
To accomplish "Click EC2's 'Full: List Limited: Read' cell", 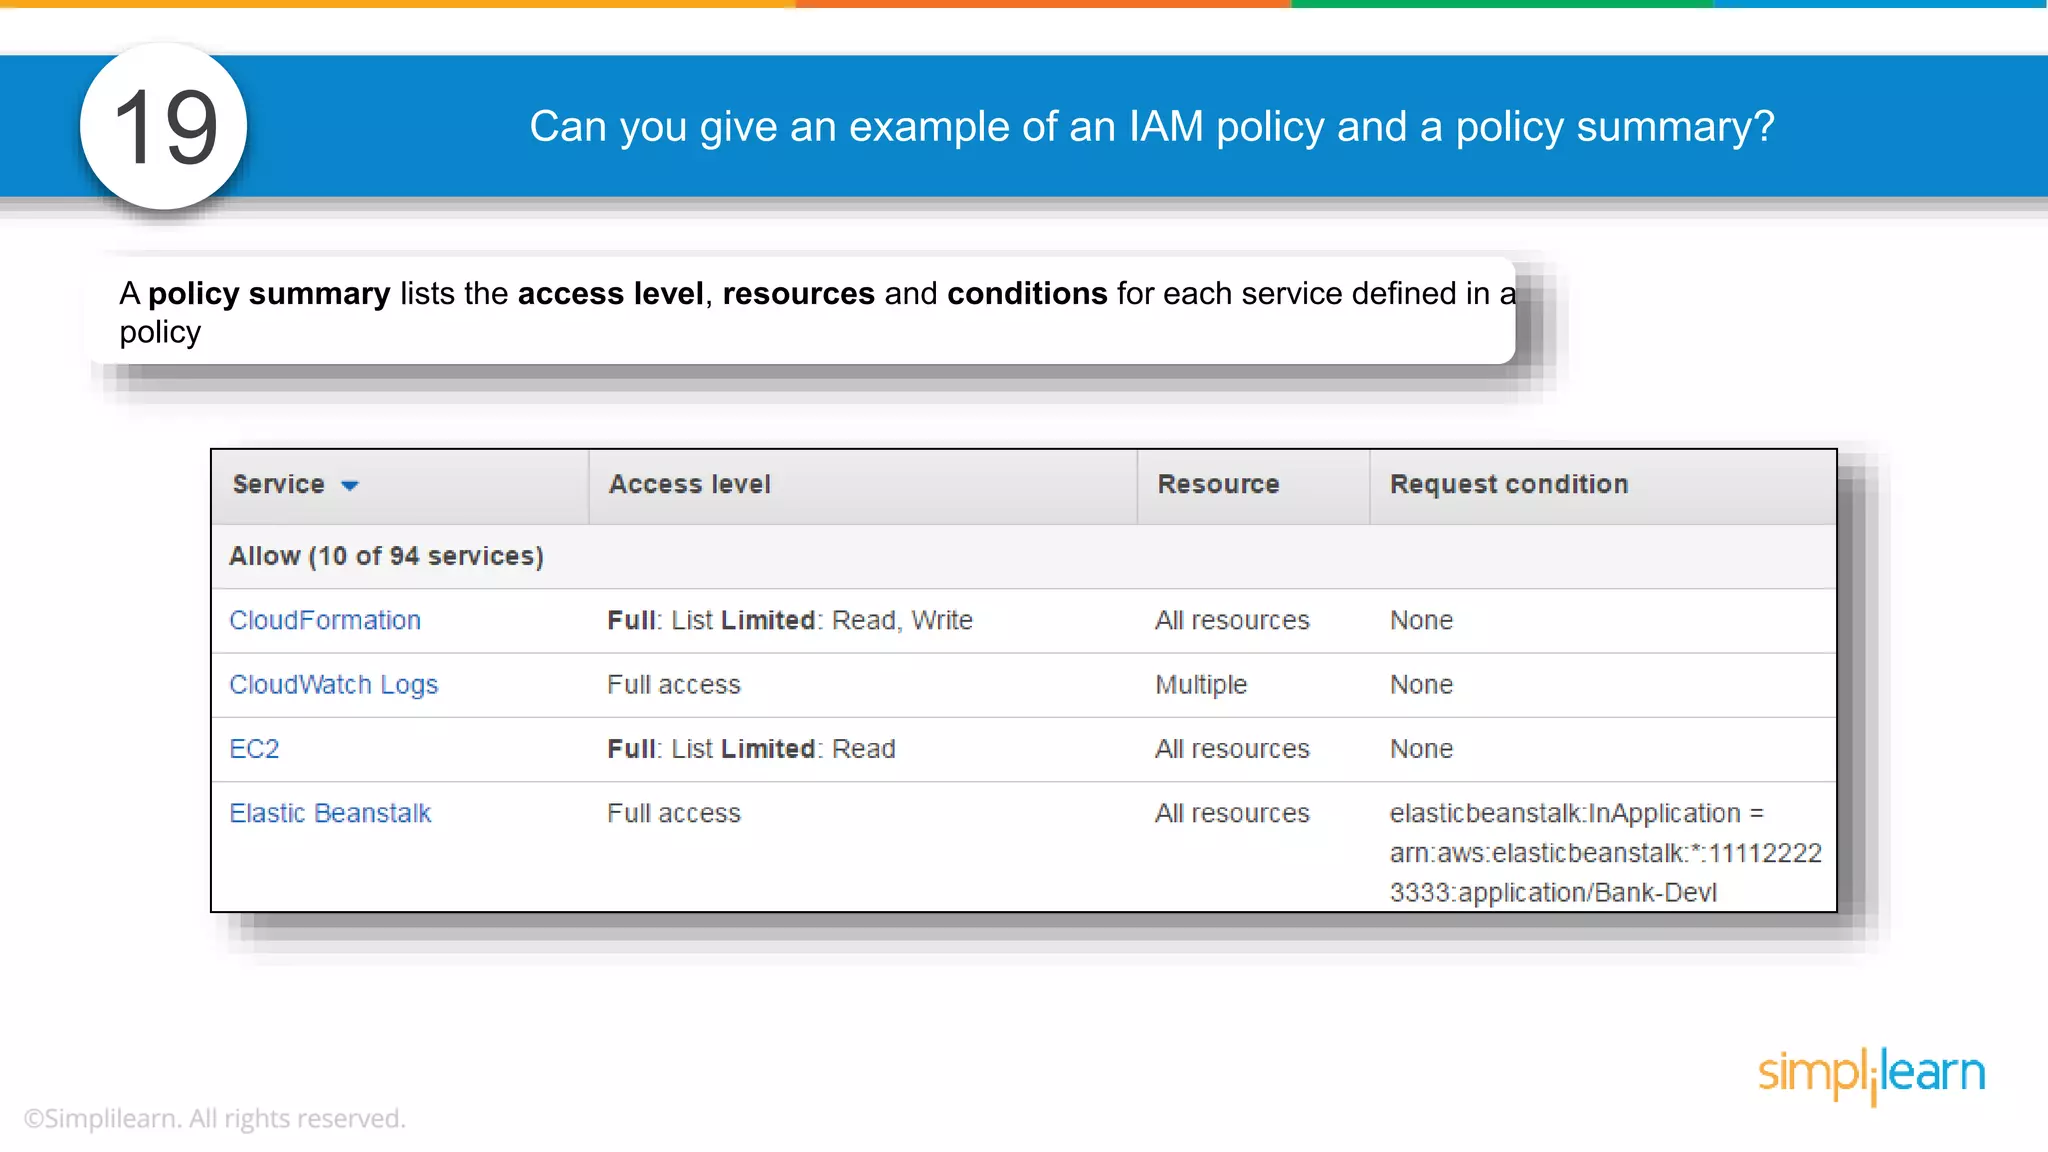I will 751,749.
